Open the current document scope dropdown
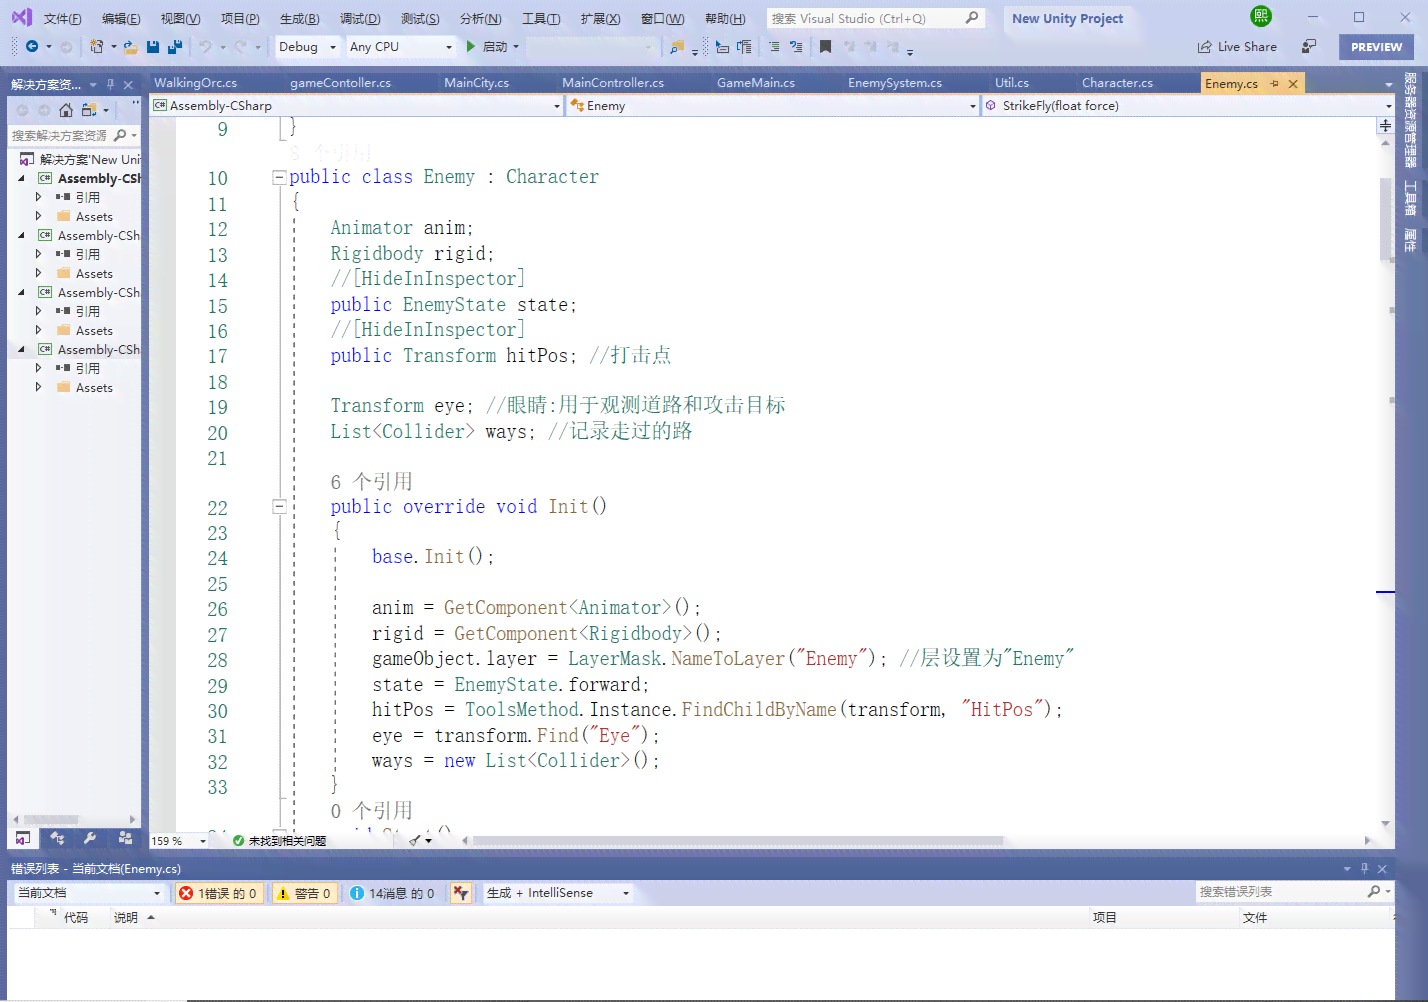Screen dimensions: 1428x1002 (89, 893)
